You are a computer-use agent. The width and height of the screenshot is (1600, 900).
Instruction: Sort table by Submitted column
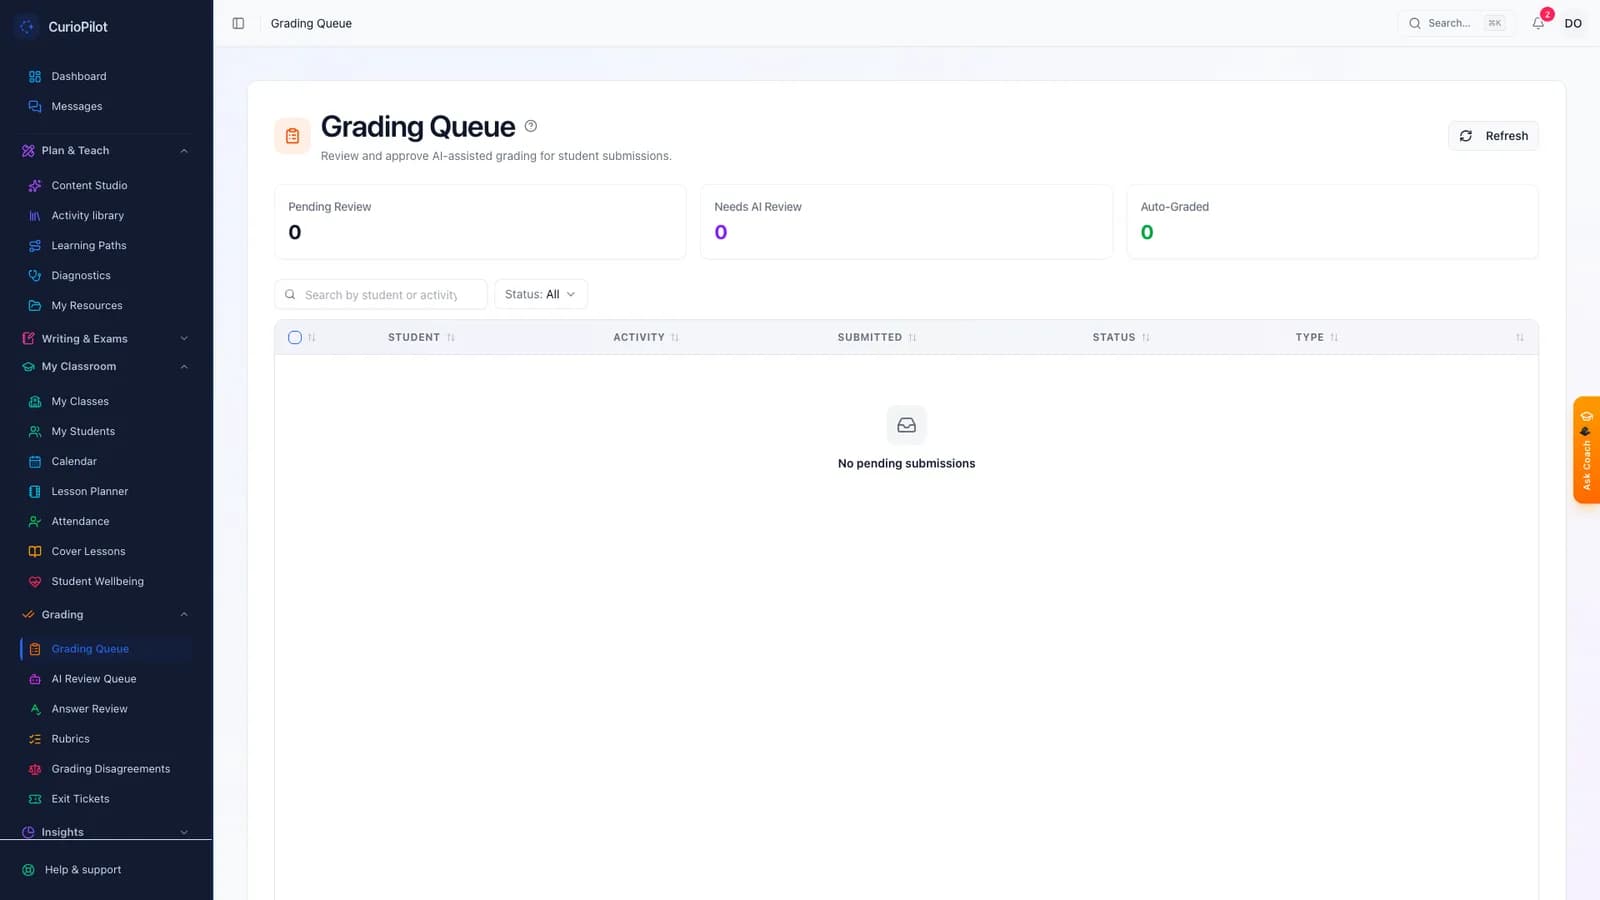(x=877, y=337)
